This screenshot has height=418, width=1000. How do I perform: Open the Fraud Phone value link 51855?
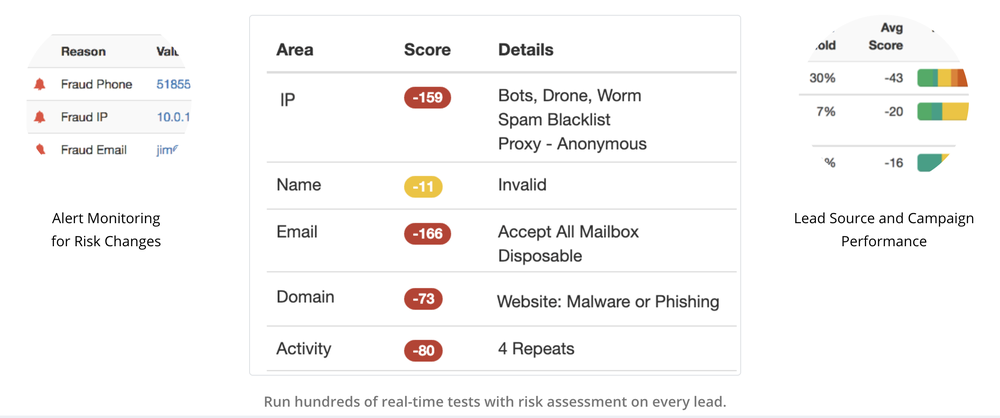[173, 84]
